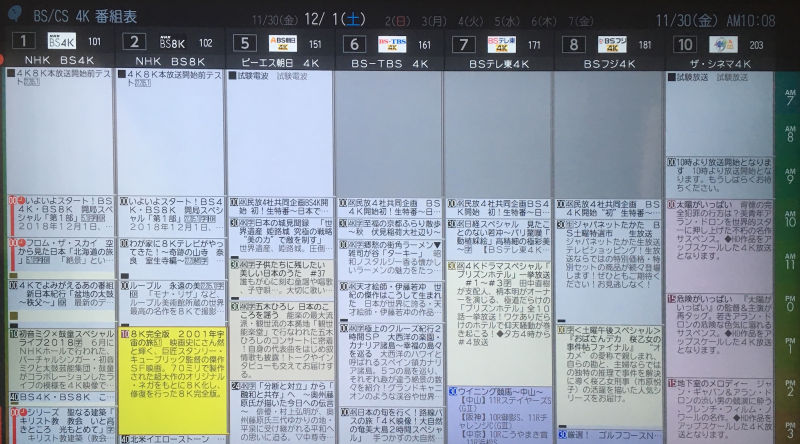Switch to the 6(木) date tab
Image resolution: width=800 pixels, height=444 pixels.
pos(544,21)
